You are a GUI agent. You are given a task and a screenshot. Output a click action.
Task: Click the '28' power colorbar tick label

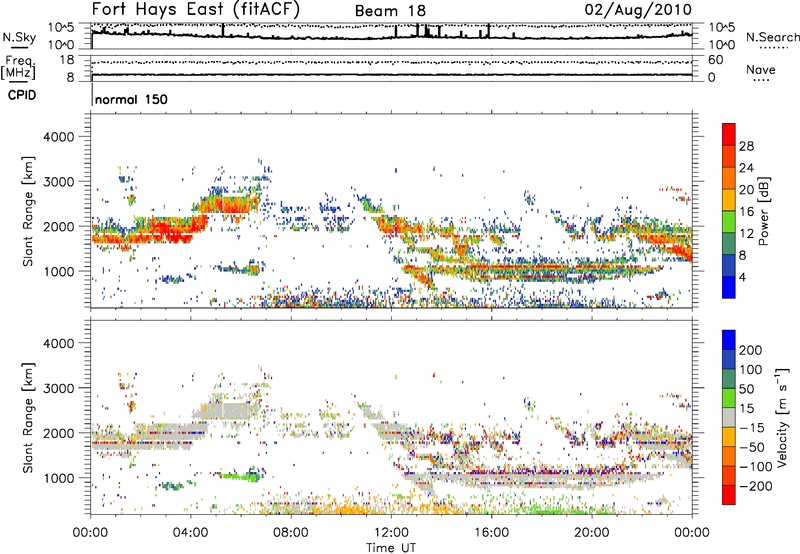[x=746, y=146]
